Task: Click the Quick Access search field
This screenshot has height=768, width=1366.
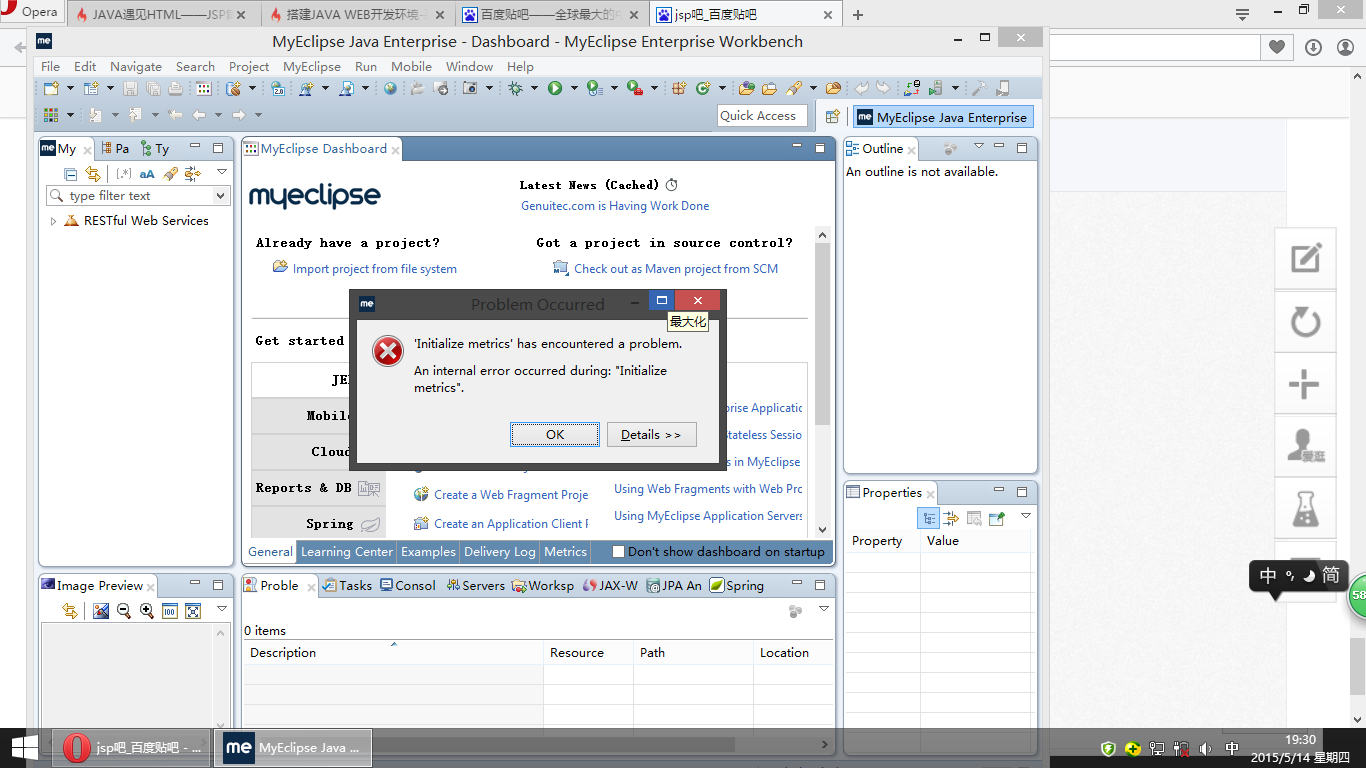Action: pyautogui.click(x=762, y=116)
